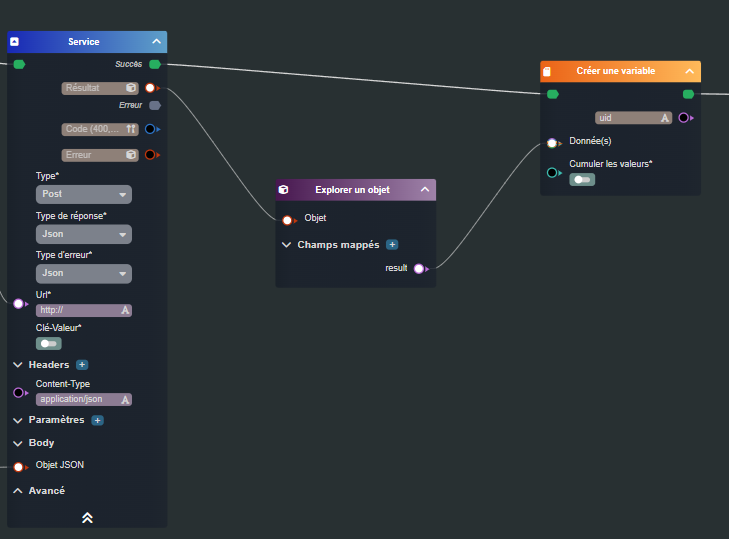
Task: Open the Type de réponse dropdown
Action: pos(84,234)
